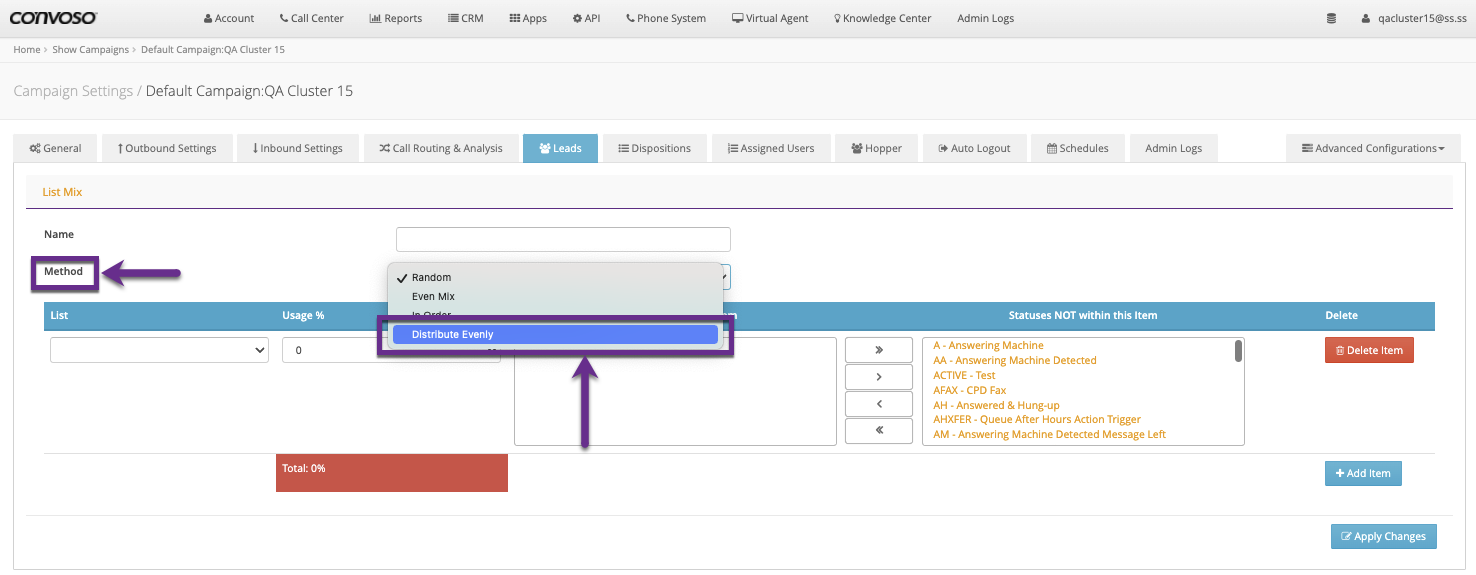Click the Usage % input field
This screenshot has height=575, width=1476.
tap(391, 350)
